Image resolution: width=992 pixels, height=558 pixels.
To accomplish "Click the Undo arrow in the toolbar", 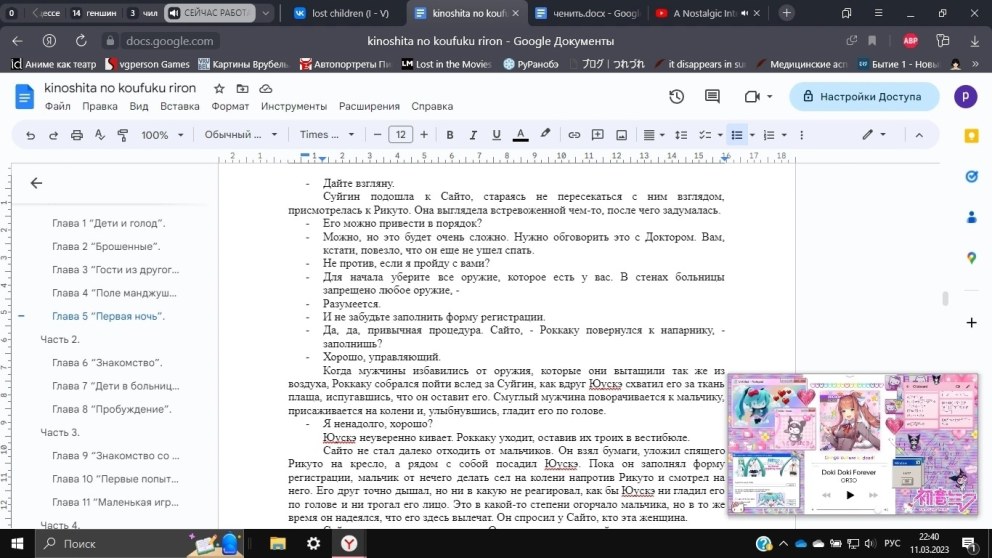I will coord(30,135).
